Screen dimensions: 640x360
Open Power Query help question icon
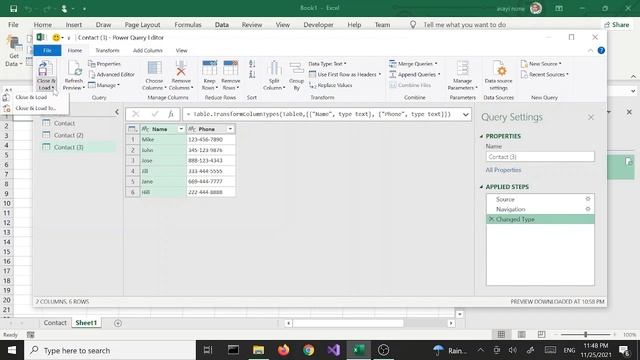601,51
